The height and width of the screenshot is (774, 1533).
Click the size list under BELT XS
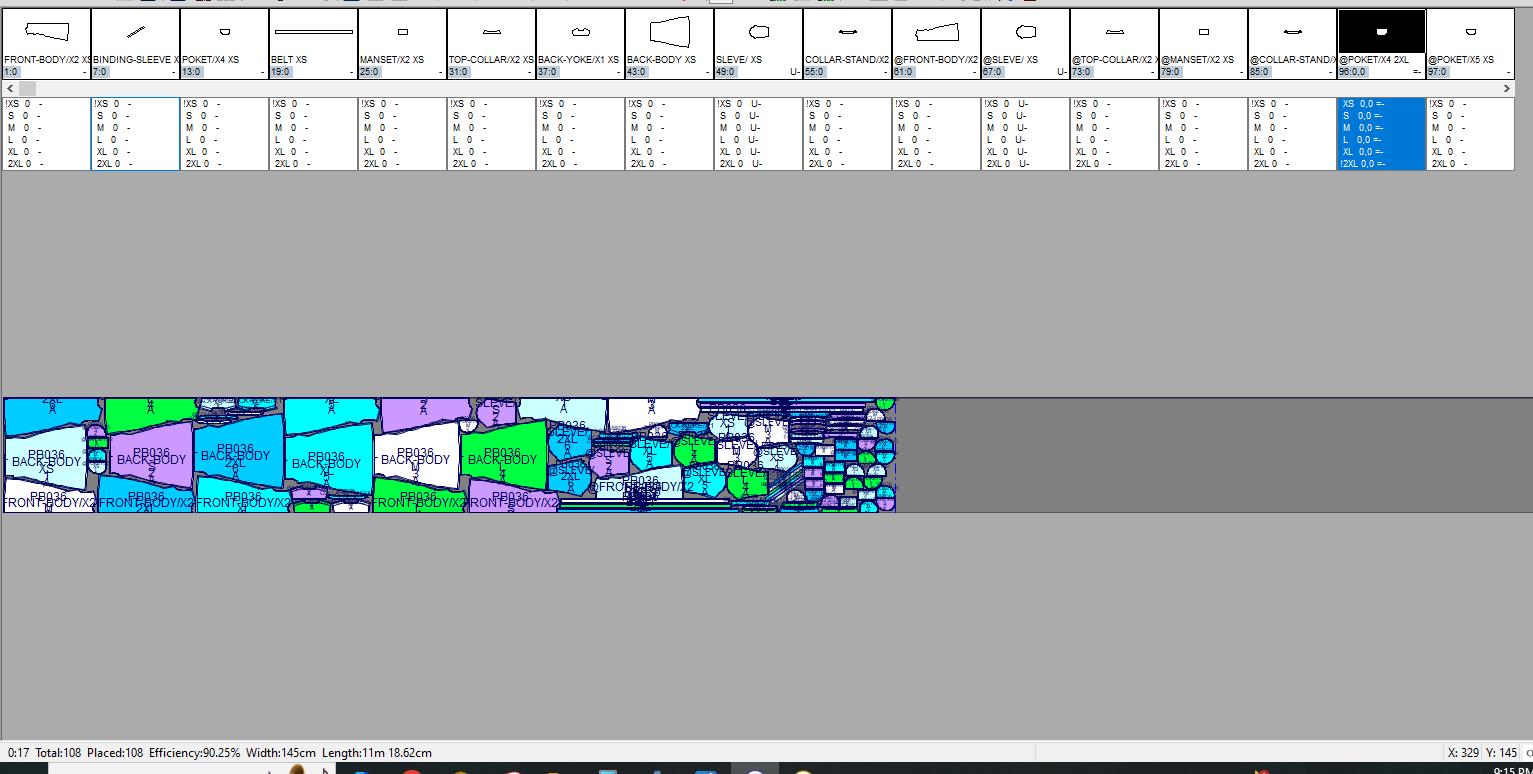pyautogui.click(x=313, y=134)
